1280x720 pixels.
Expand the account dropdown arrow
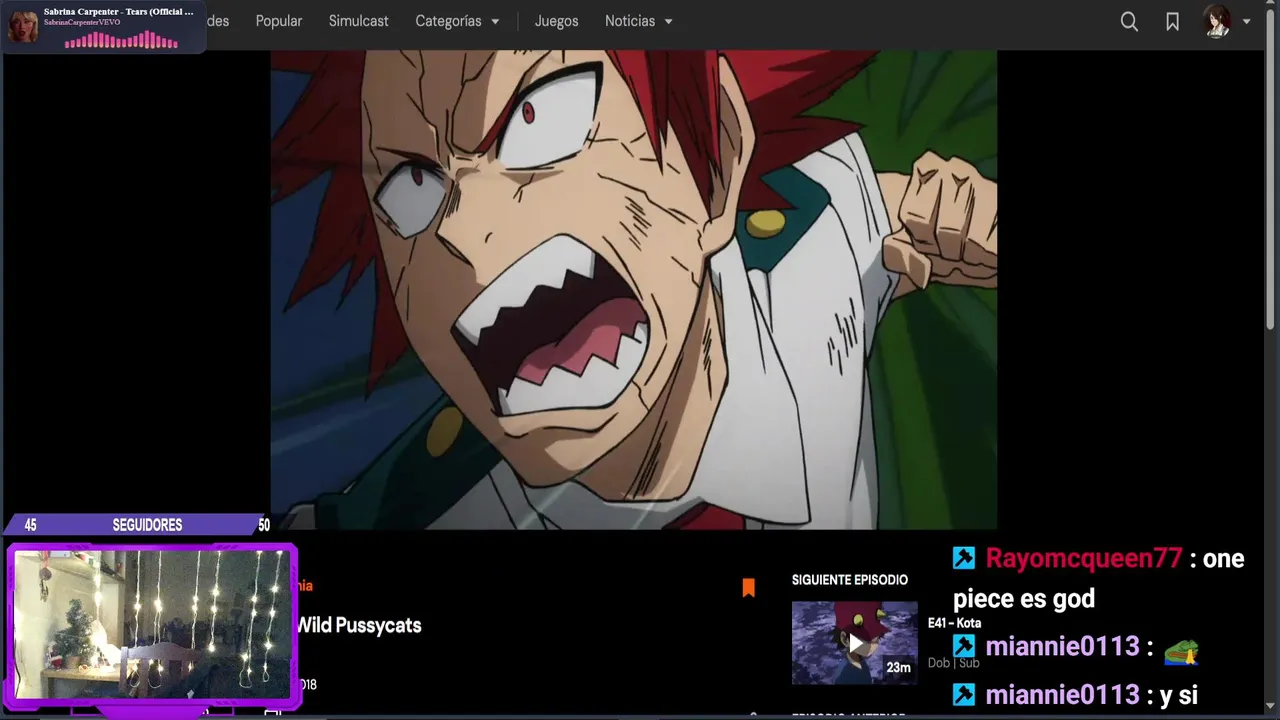click(1246, 22)
